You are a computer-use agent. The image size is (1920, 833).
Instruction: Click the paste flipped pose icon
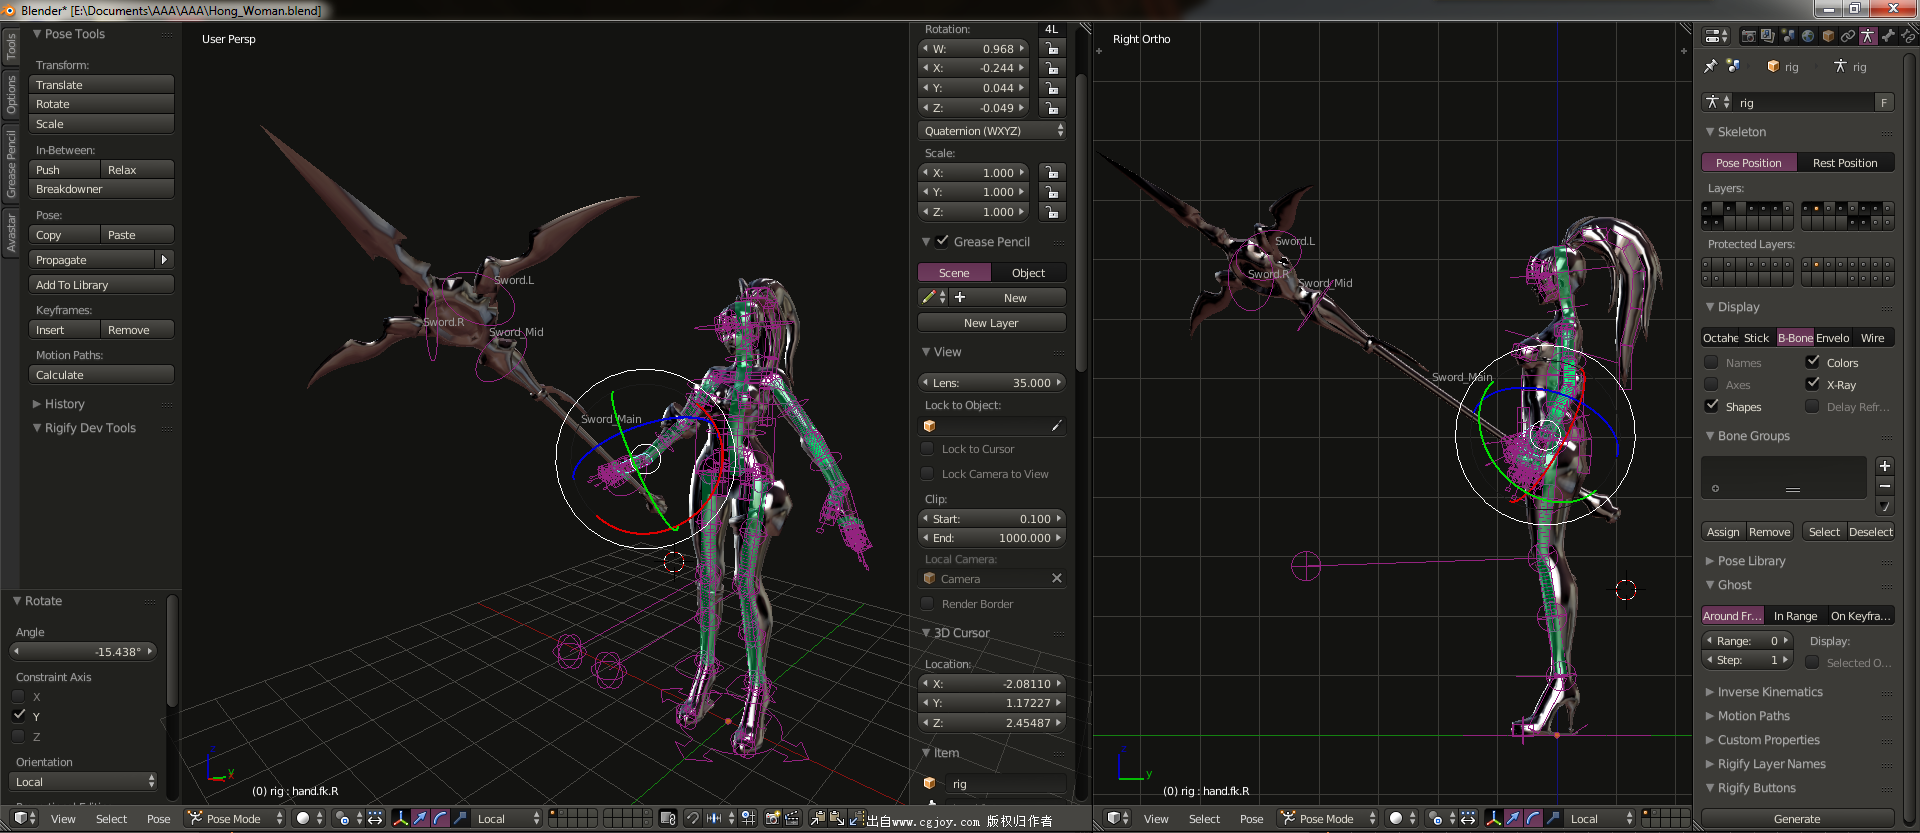tap(856, 818)
